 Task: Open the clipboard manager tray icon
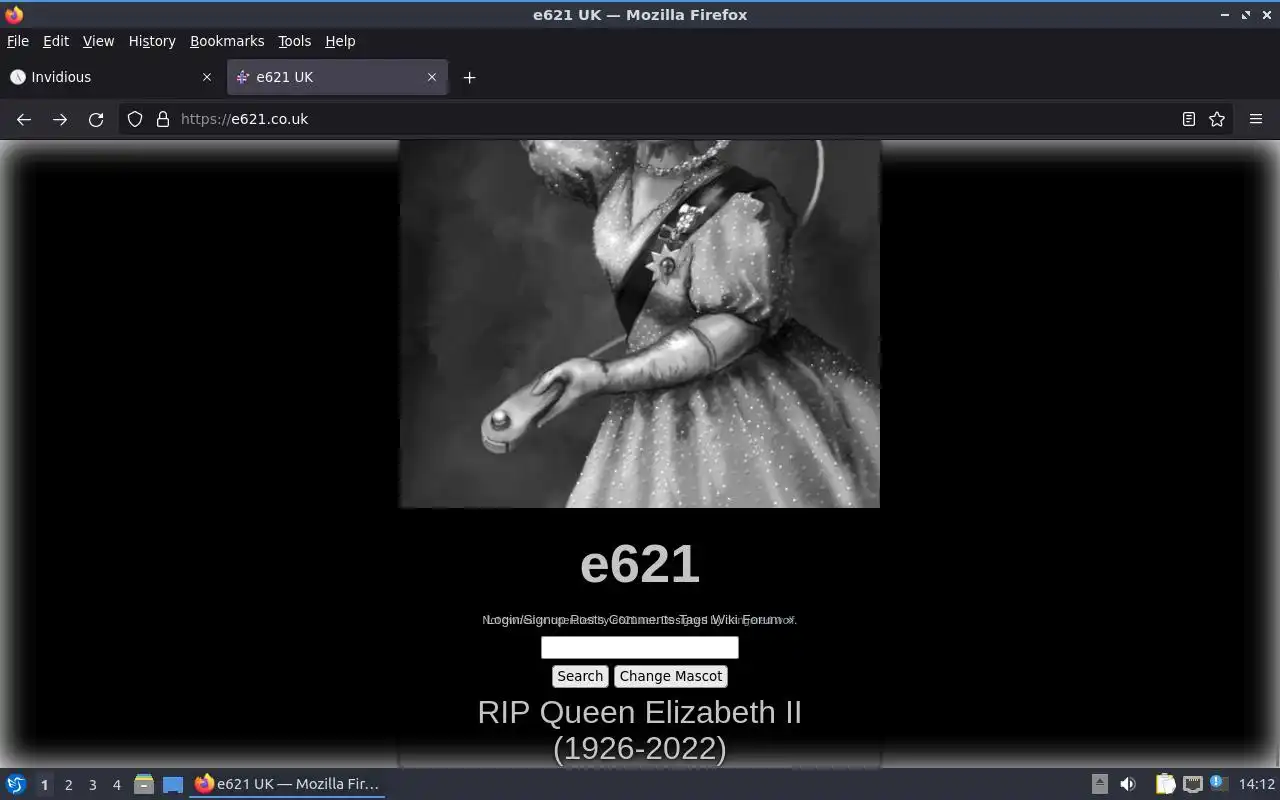tap(1165, 784)
